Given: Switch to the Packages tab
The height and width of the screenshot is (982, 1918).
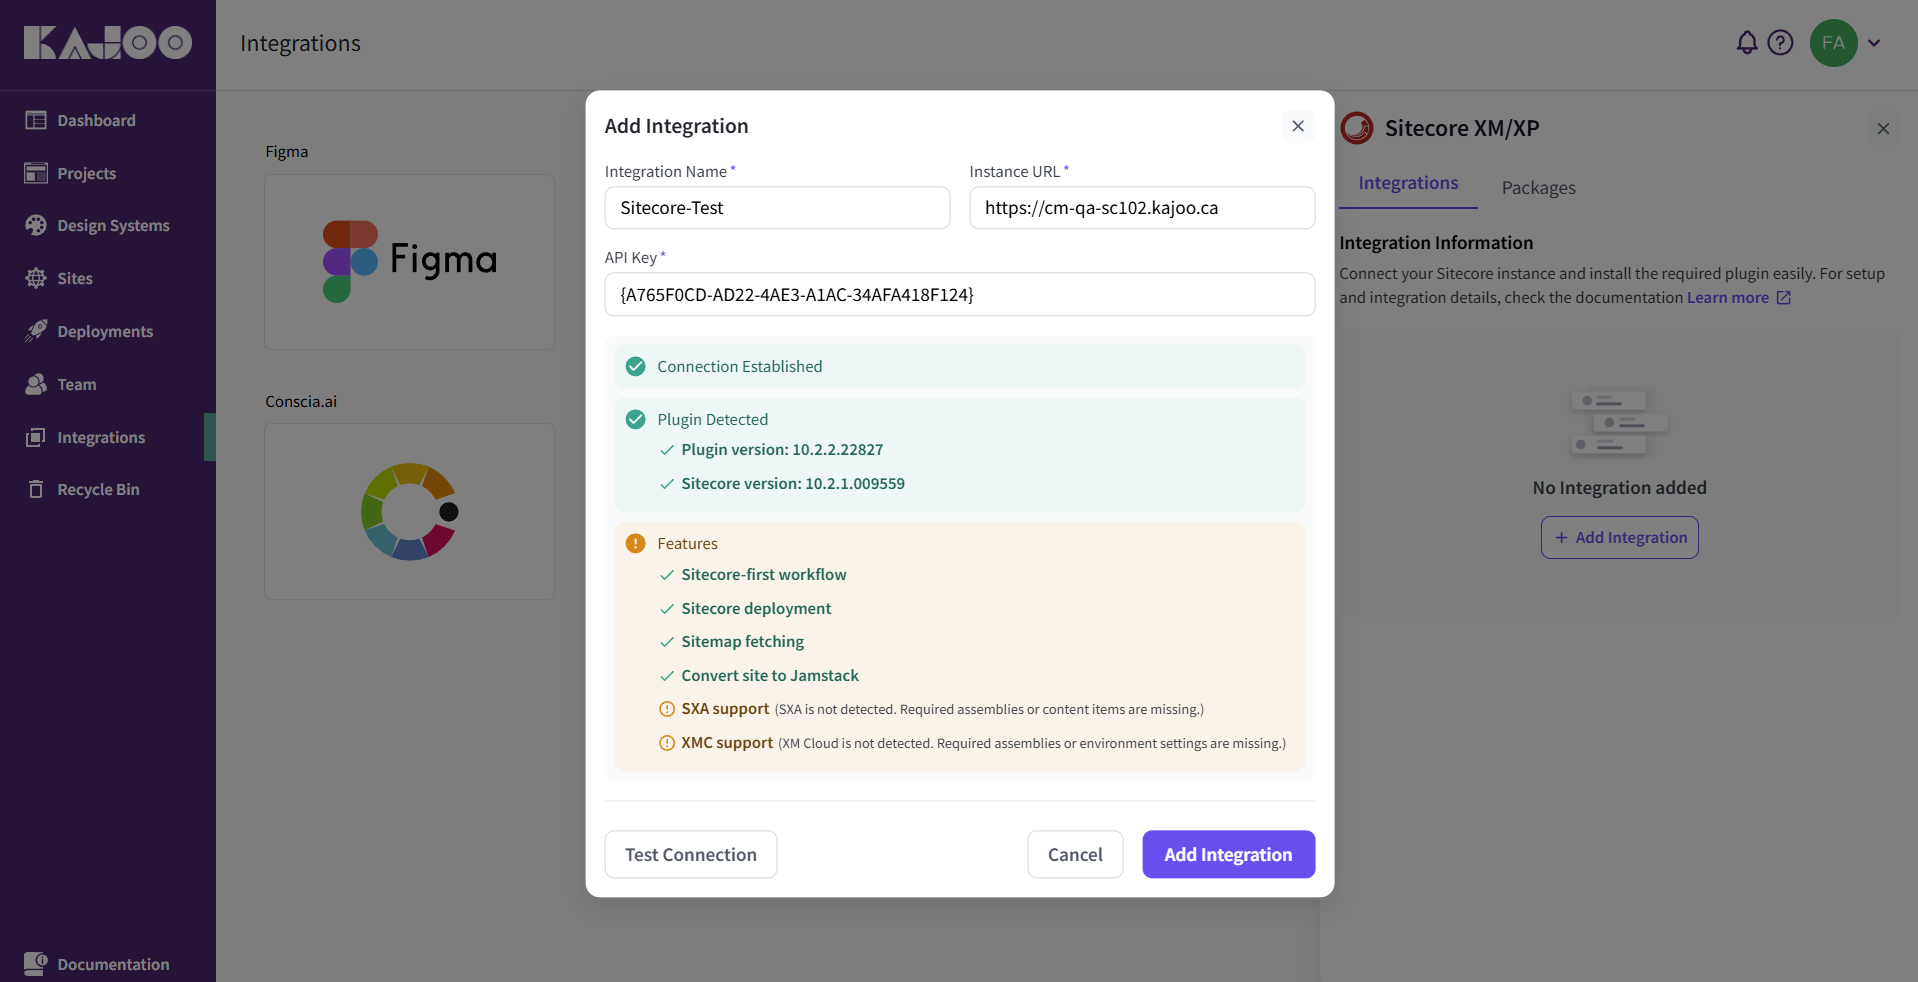Looking at the screenshot, I should [1538, 188].
